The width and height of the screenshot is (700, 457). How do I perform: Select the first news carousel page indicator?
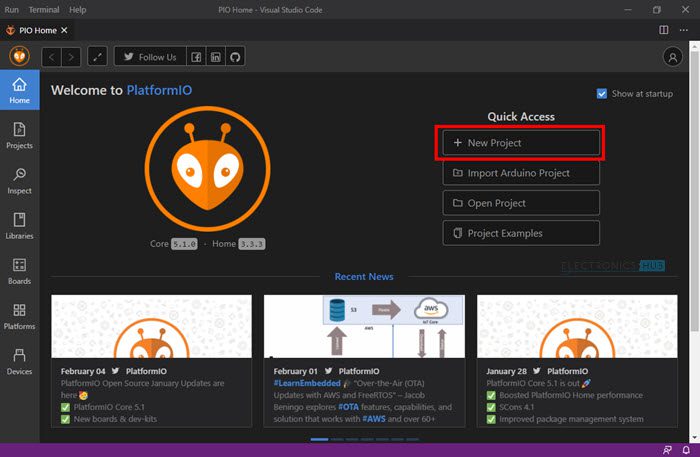[x=319, y=440]
